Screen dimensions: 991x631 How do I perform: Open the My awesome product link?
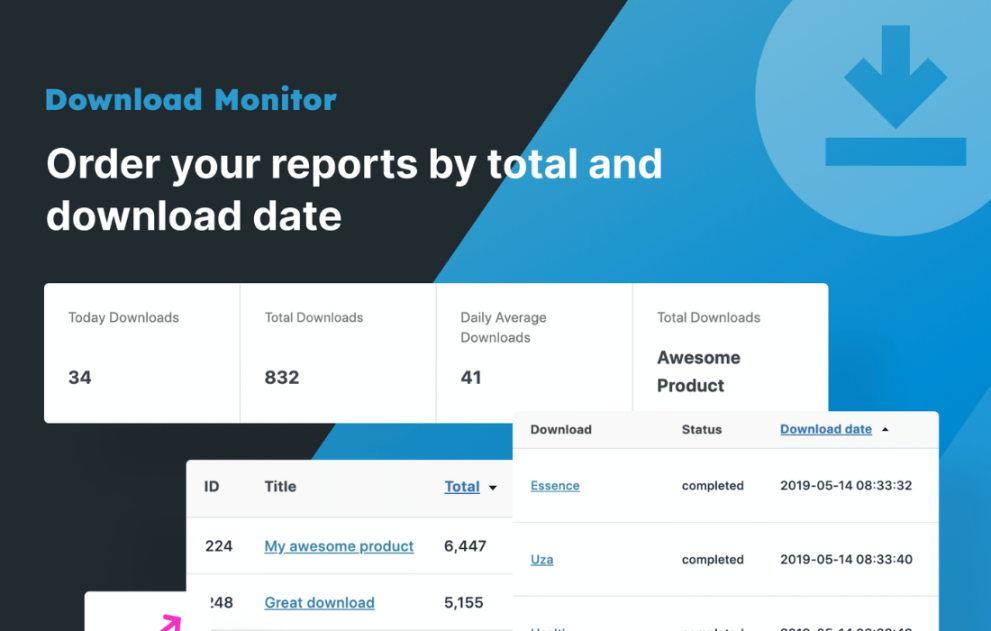pyautogui.click(x=339, y=546)
